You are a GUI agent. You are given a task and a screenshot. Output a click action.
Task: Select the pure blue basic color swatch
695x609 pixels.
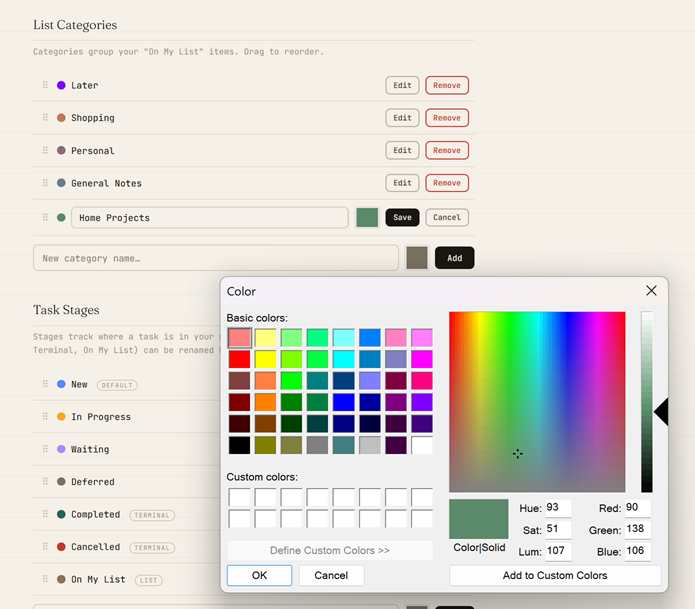(x=344, y=402)
